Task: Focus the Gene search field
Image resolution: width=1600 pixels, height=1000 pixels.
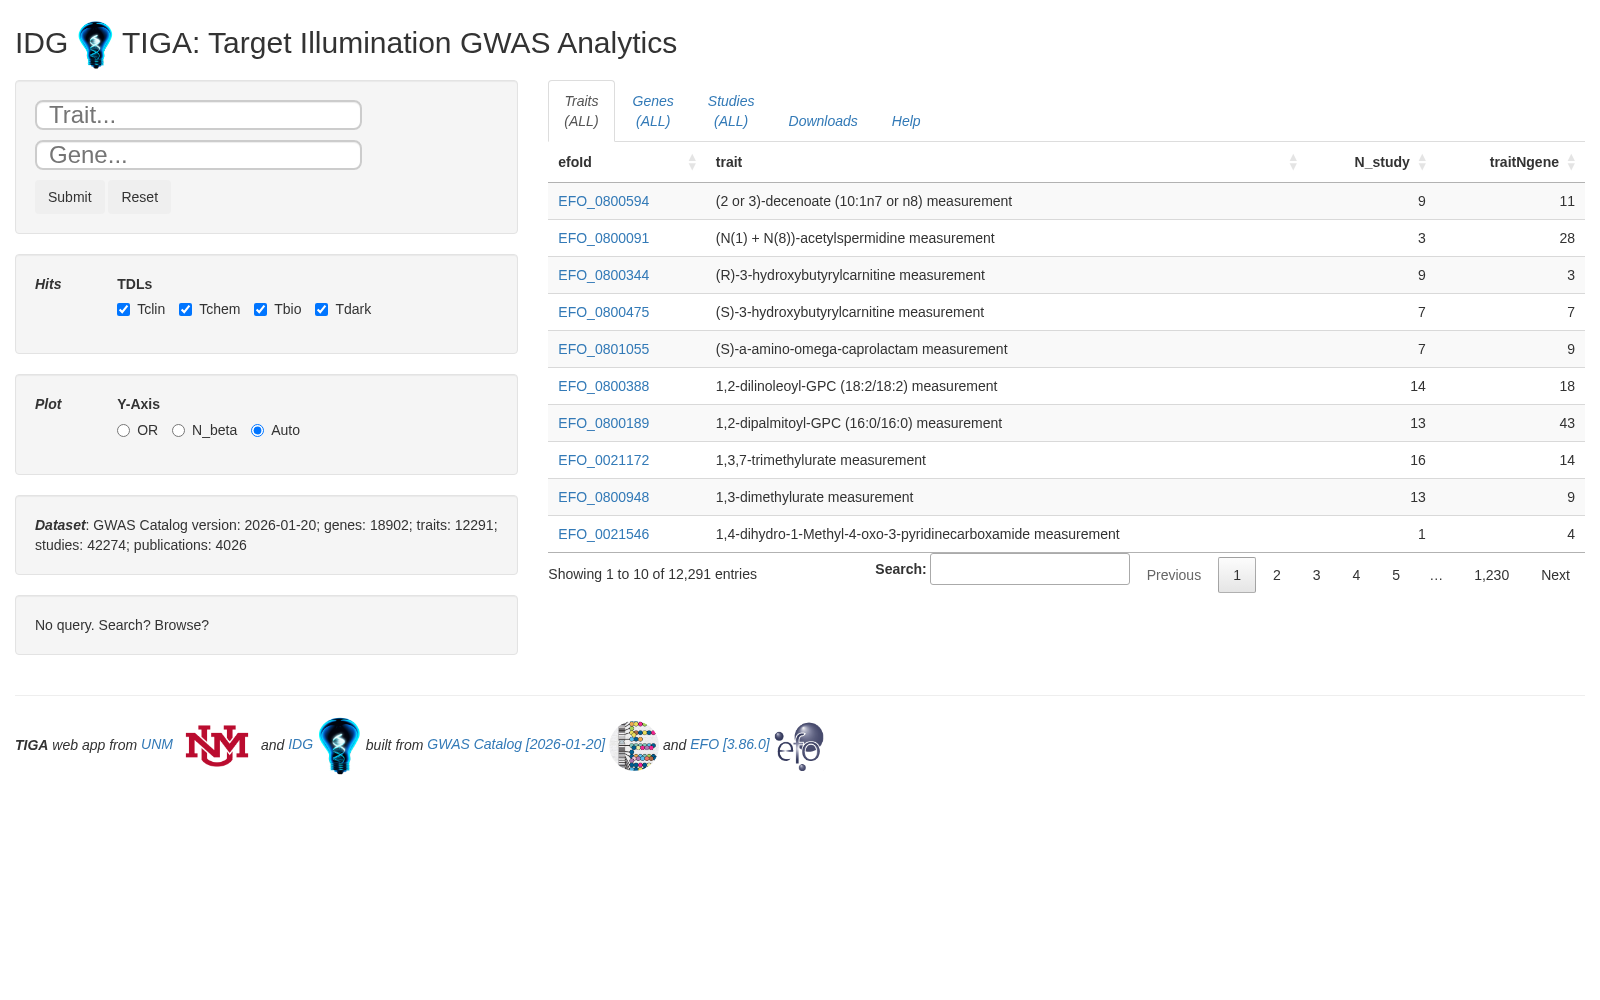Action: tap(198, 155)
